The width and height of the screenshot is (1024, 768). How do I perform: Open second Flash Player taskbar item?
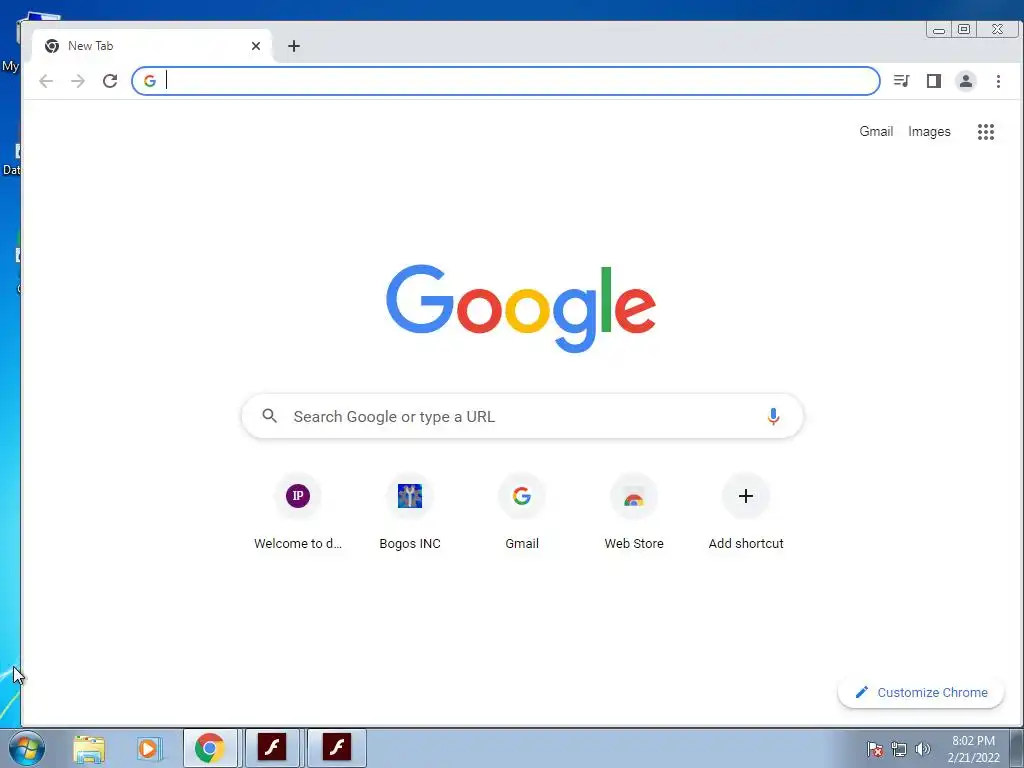pyautogui.click(x=336, y=748)
